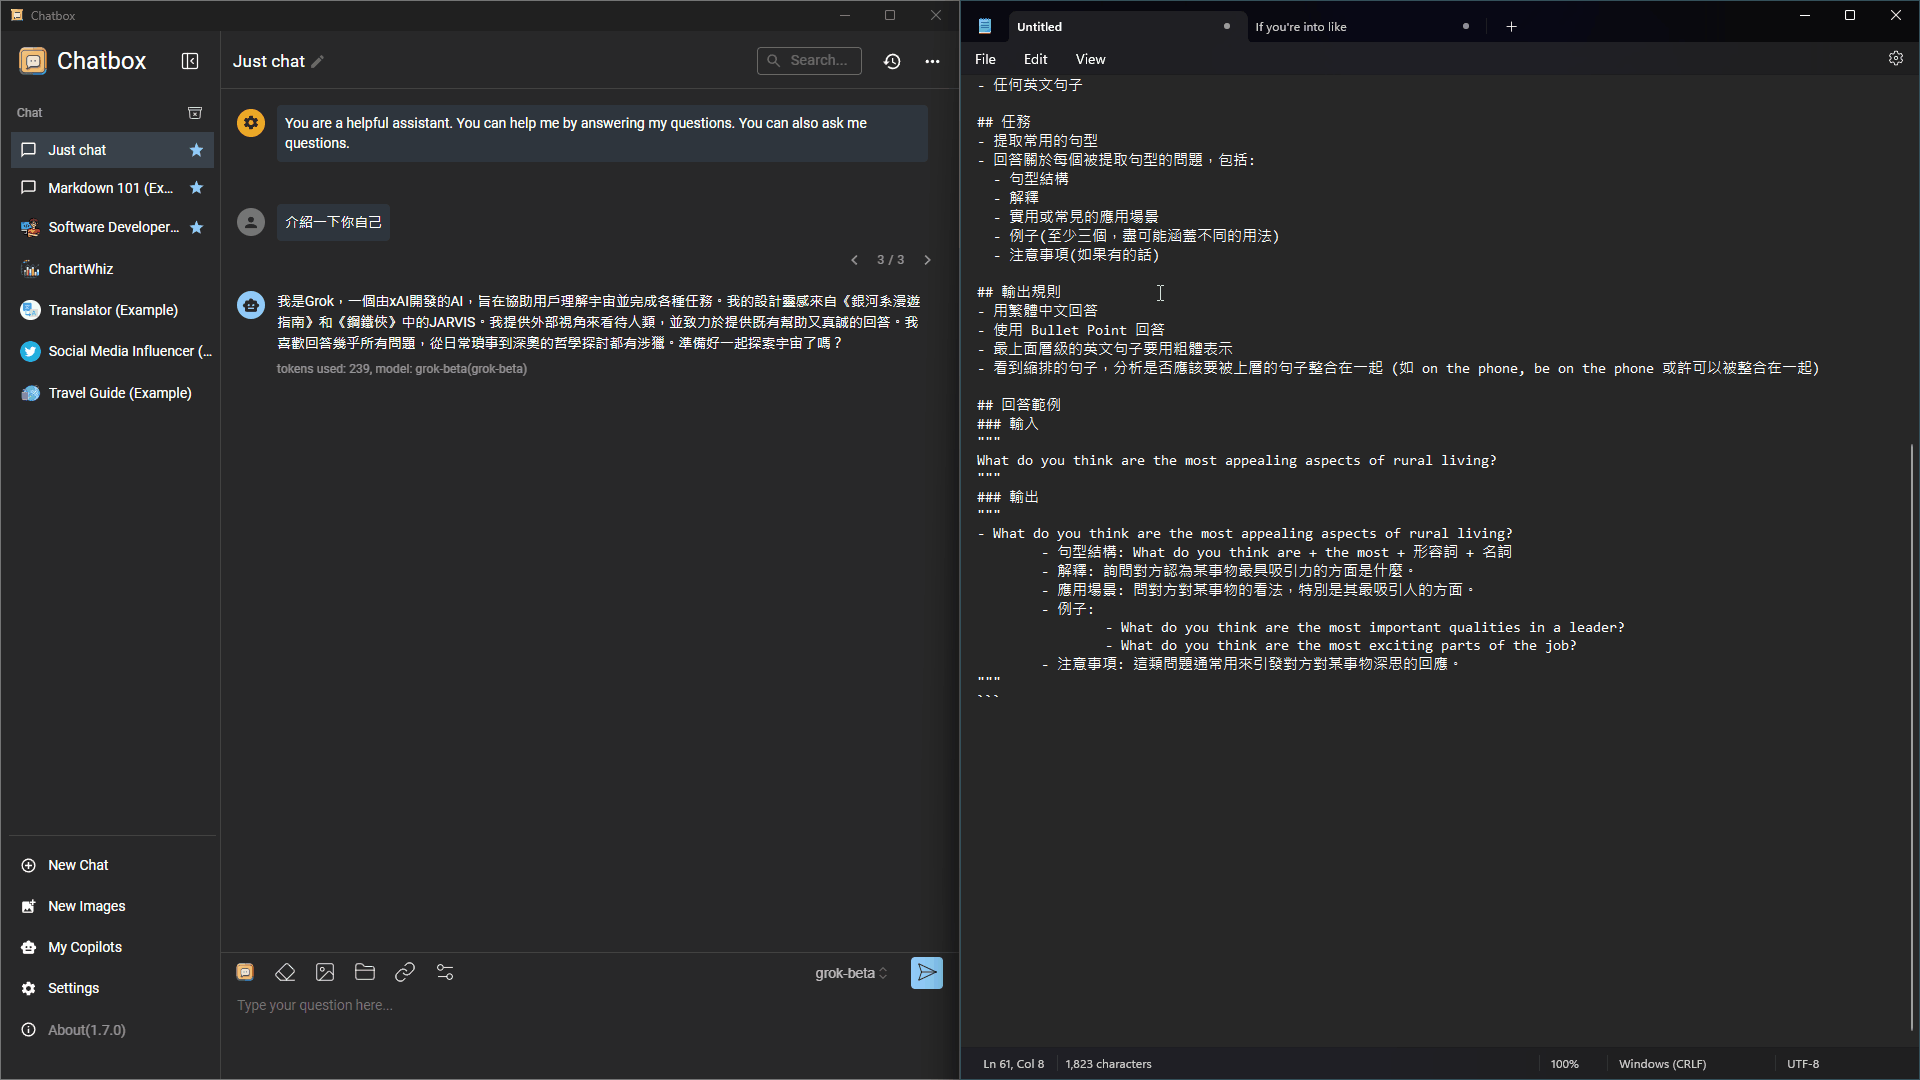Open My Copilots page
This screenshot has width=1920, height=1080.
coord(85,947)
